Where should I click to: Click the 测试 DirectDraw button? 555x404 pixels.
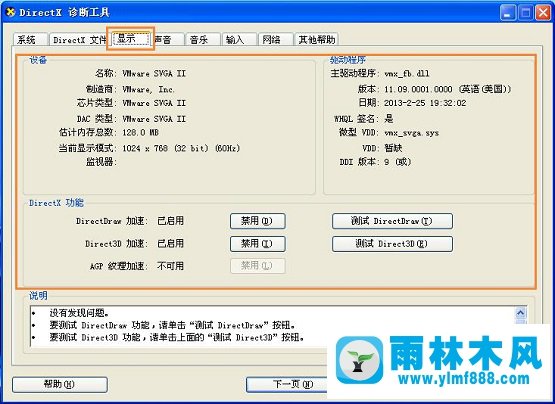[x=392, y=221]
